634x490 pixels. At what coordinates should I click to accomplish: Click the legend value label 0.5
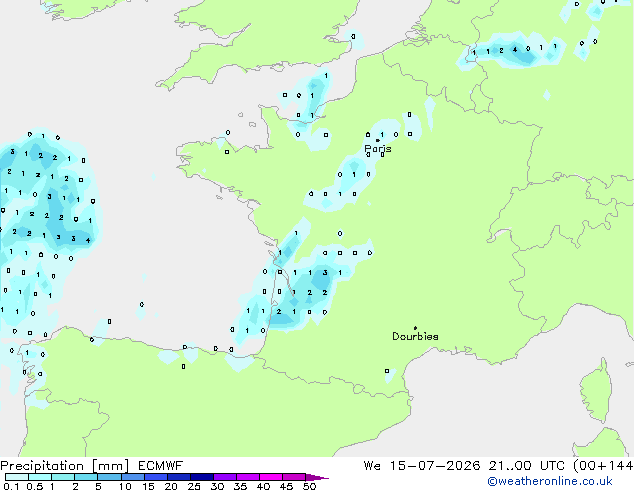35,486
